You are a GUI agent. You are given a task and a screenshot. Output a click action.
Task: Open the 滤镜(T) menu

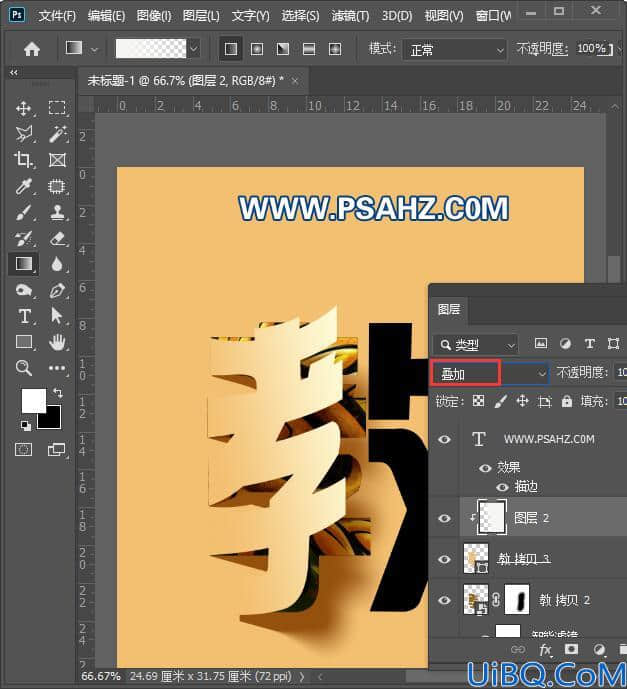(x=350, y=16)
